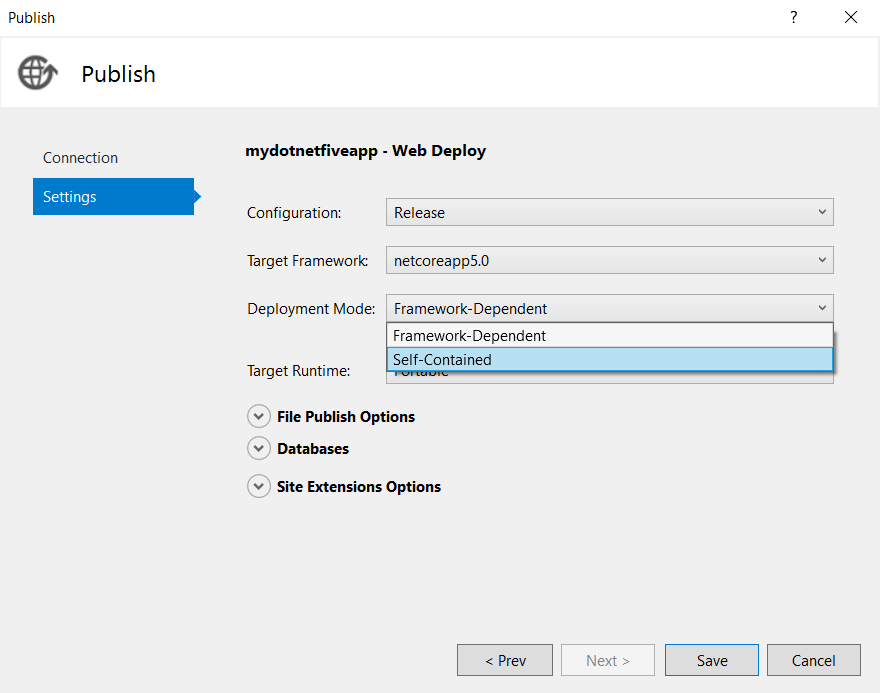Click the Databases chevron icon
This screenshot has width=880, height=693.
pyautogui.click(x=259, y=448)
